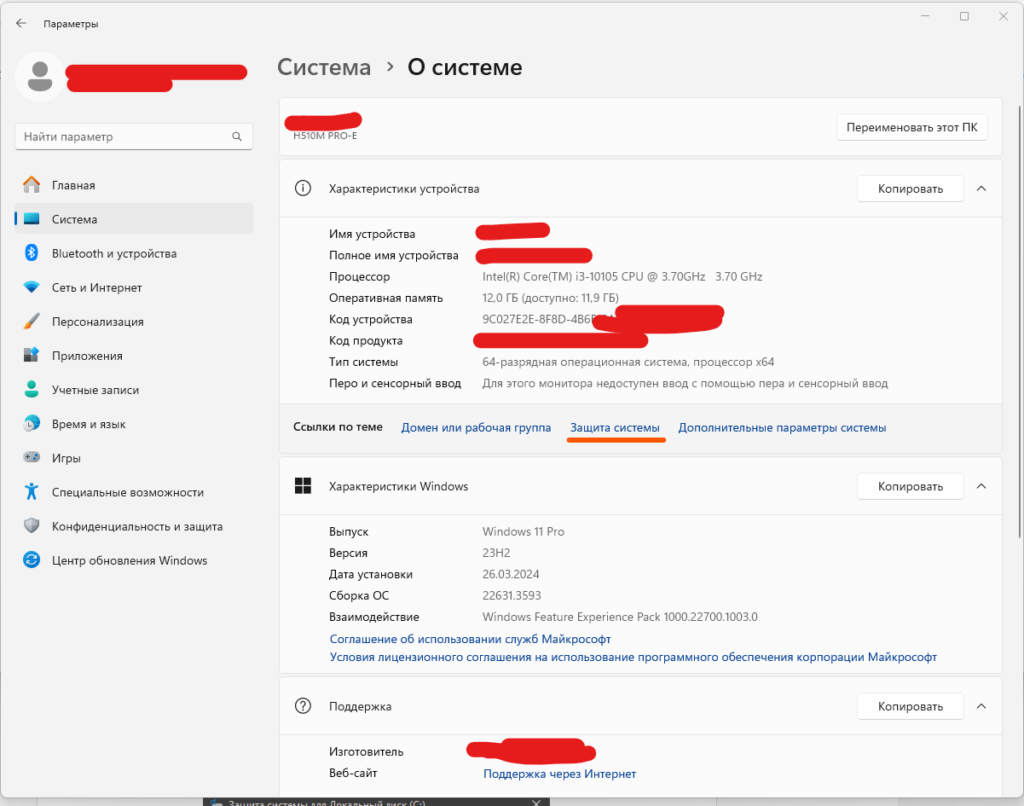Open Игры settings page

point(134,457)
